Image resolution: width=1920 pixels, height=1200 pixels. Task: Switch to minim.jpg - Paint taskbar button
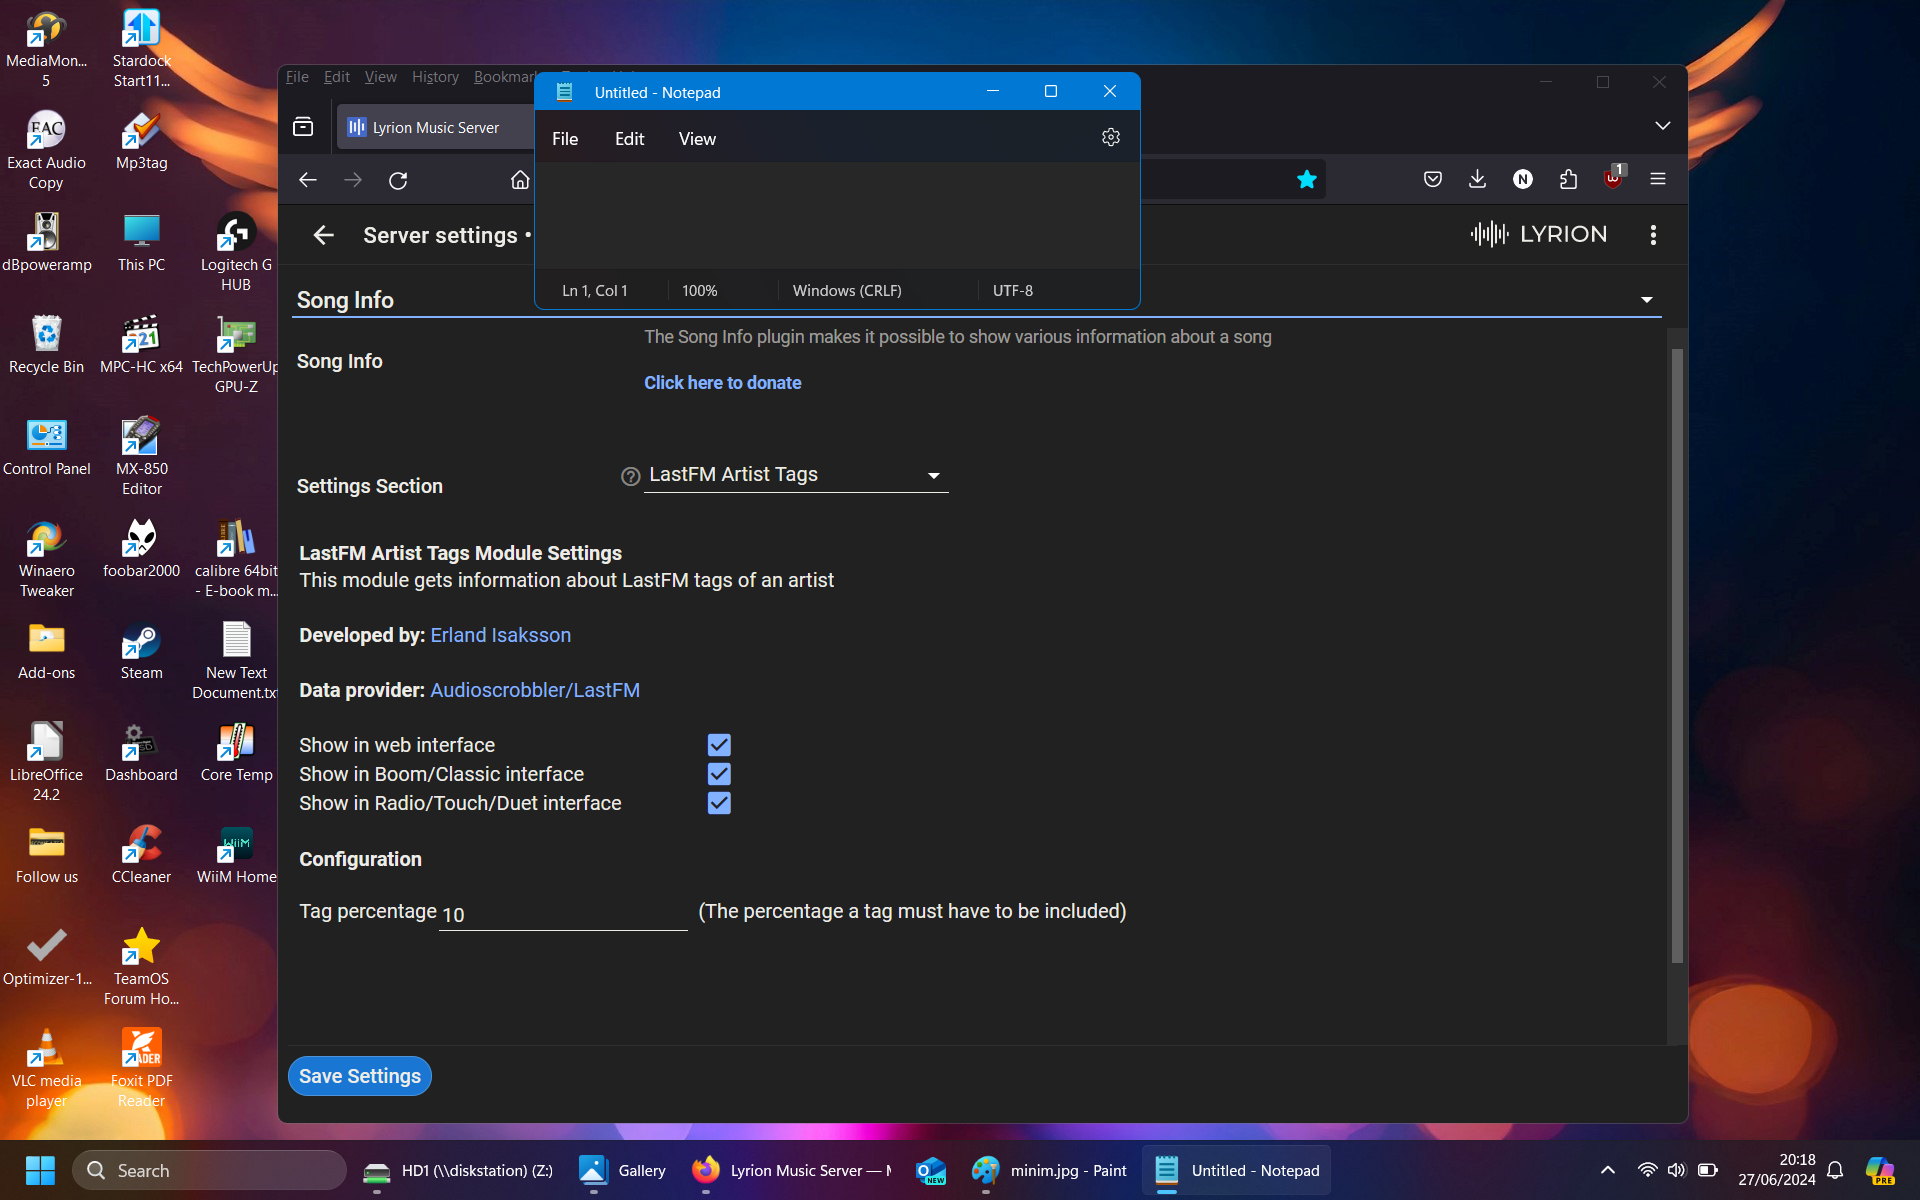[x=1048, y=1170]
